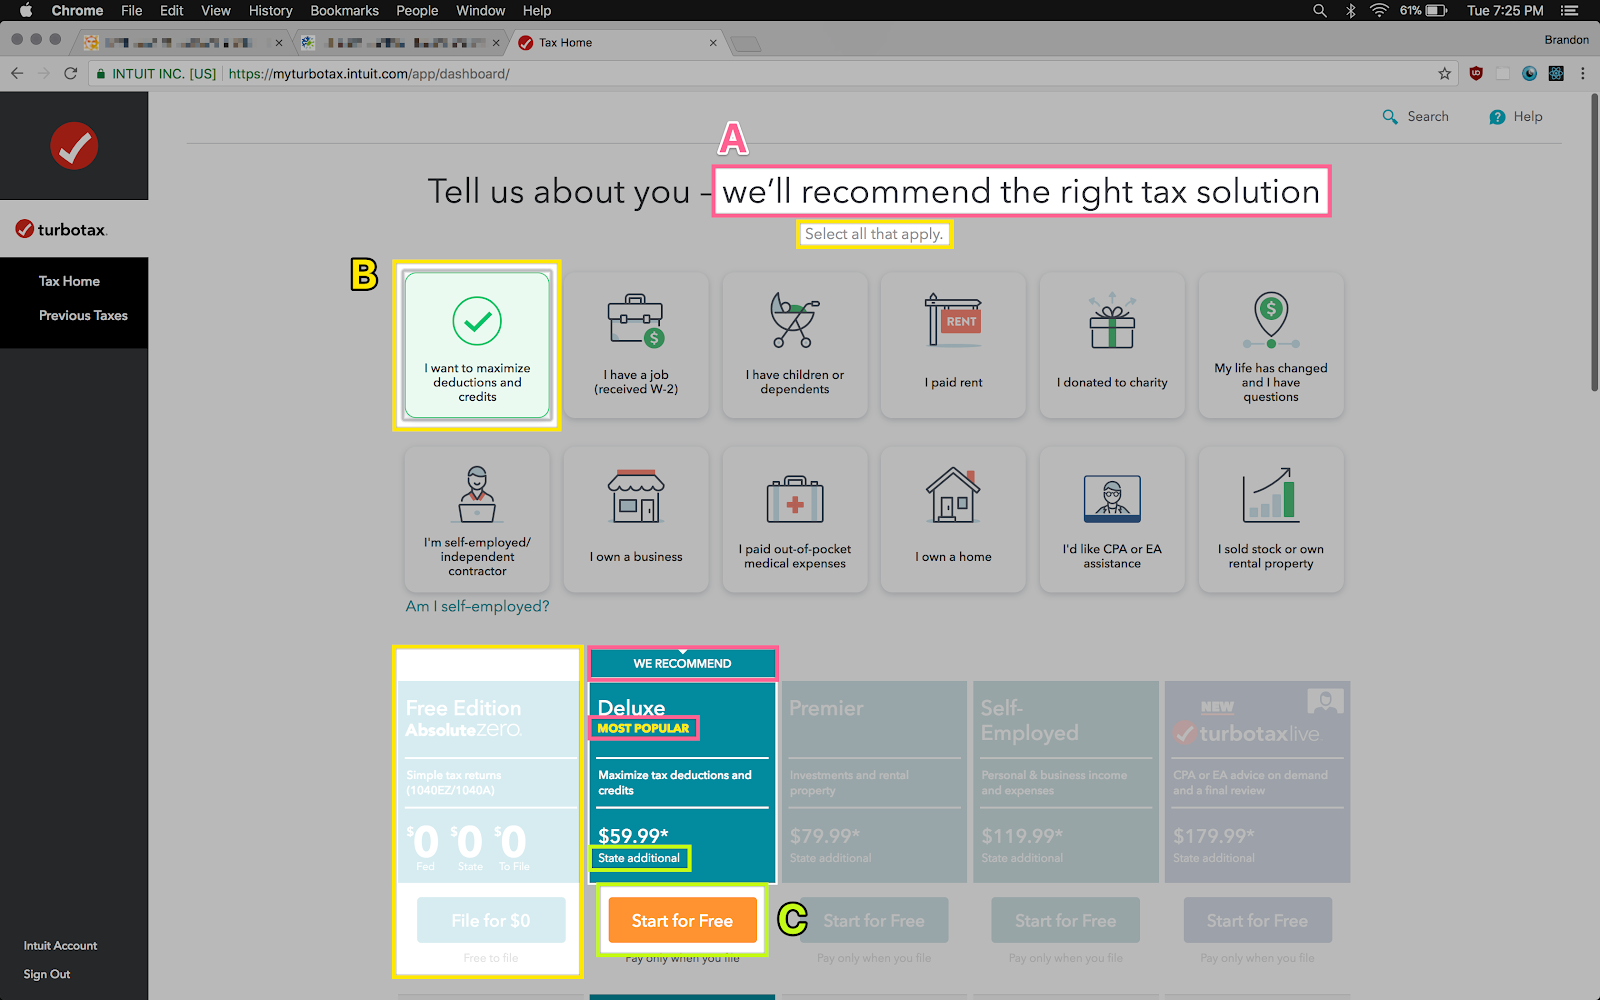Select 'I'd like CPA or EA assistance' tile
The height and width of the screenshot is (1000, 1600).
click(1112, 519)
